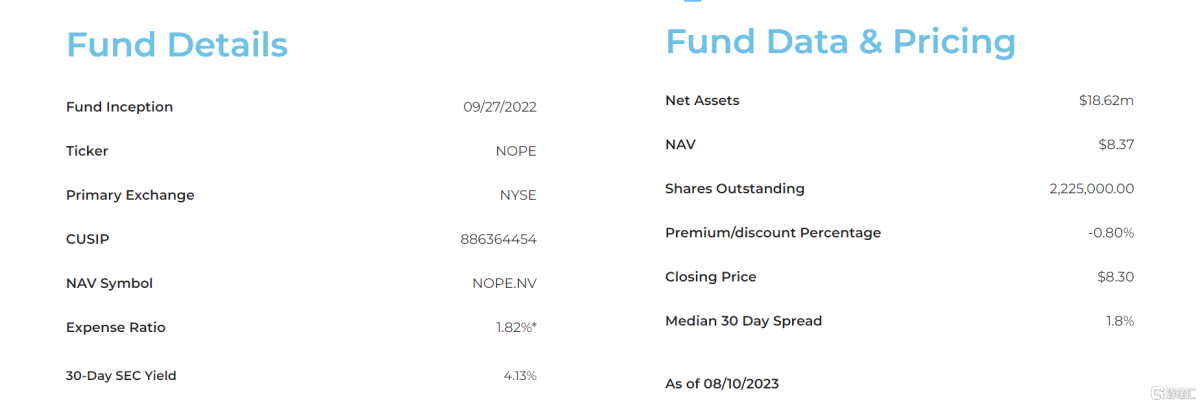
Task: Select the Median 30 Day Spread label
Action: [x=743, y=321]
